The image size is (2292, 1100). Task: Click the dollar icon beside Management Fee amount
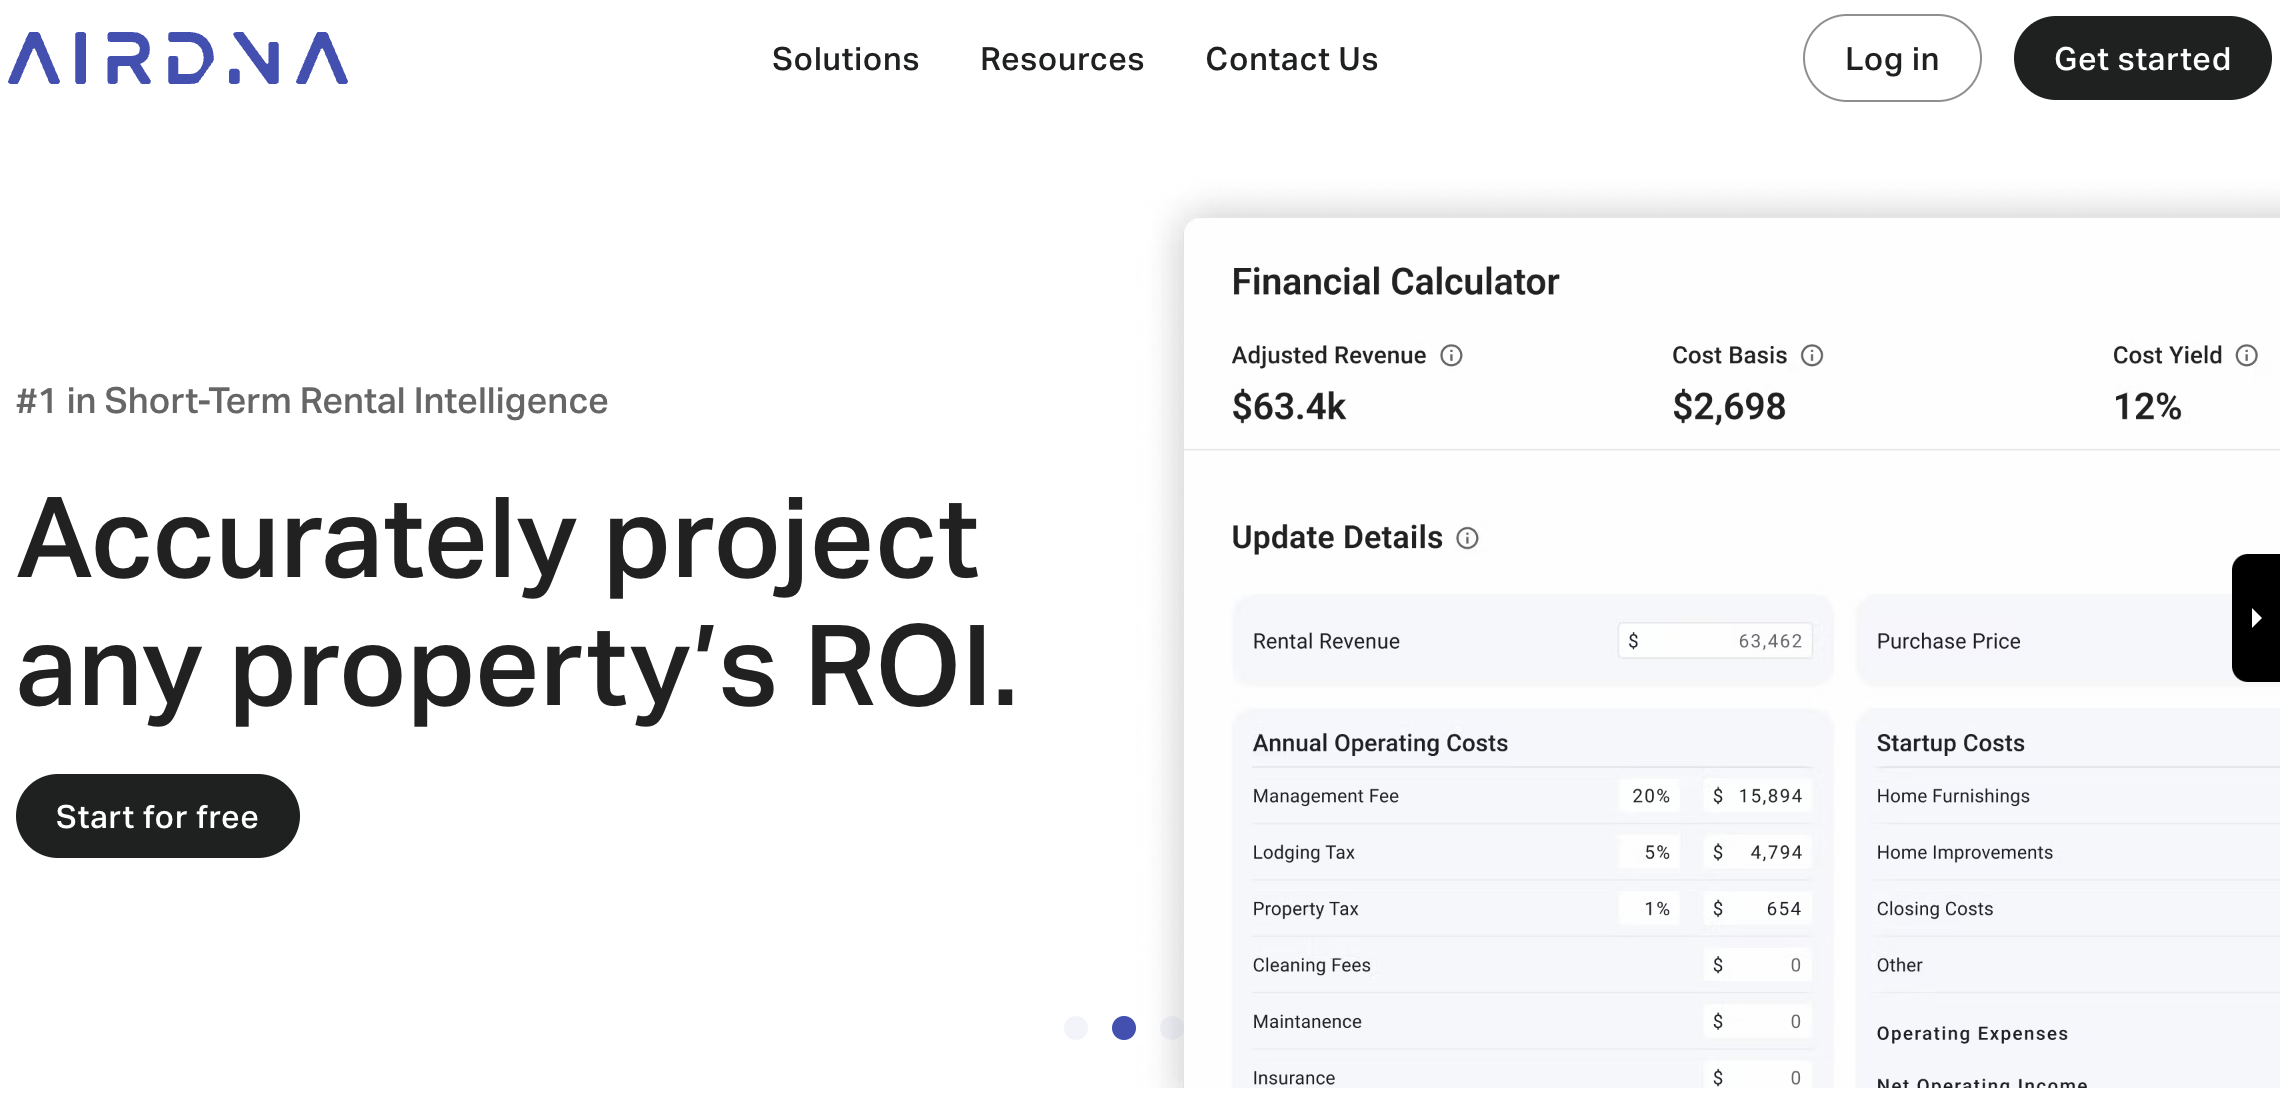coord(1717,796)
